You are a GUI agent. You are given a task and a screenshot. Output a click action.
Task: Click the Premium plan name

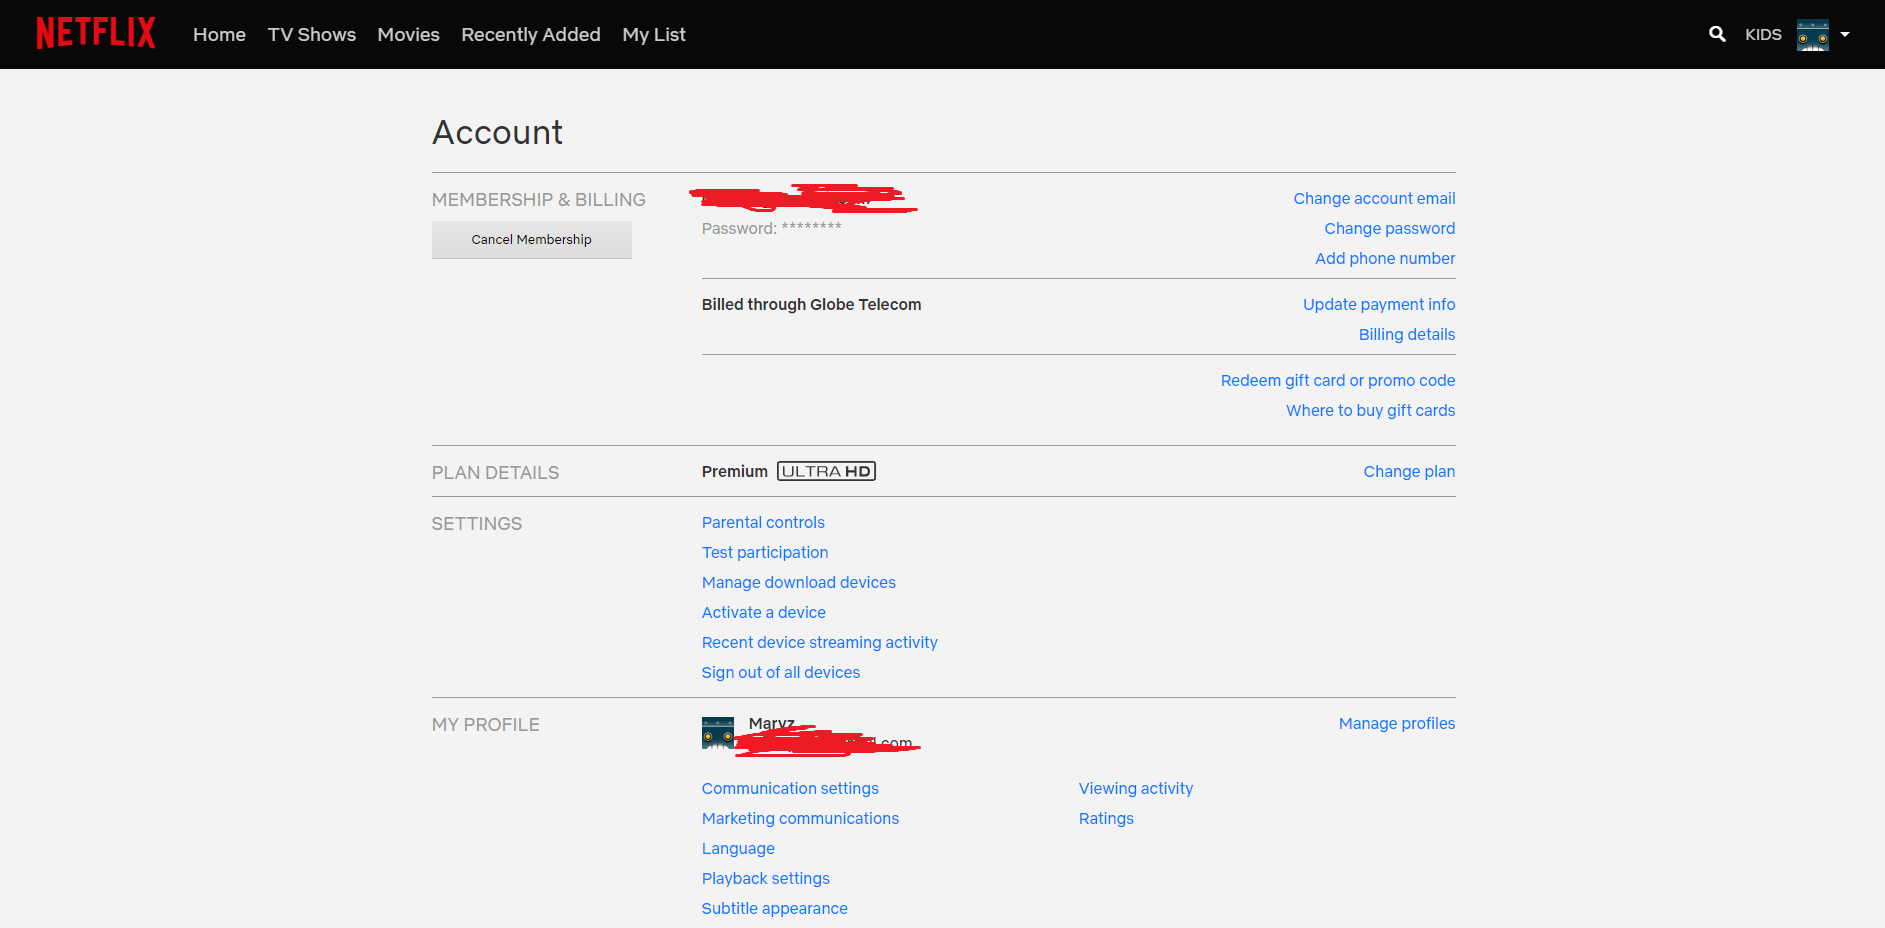[735, 471]
